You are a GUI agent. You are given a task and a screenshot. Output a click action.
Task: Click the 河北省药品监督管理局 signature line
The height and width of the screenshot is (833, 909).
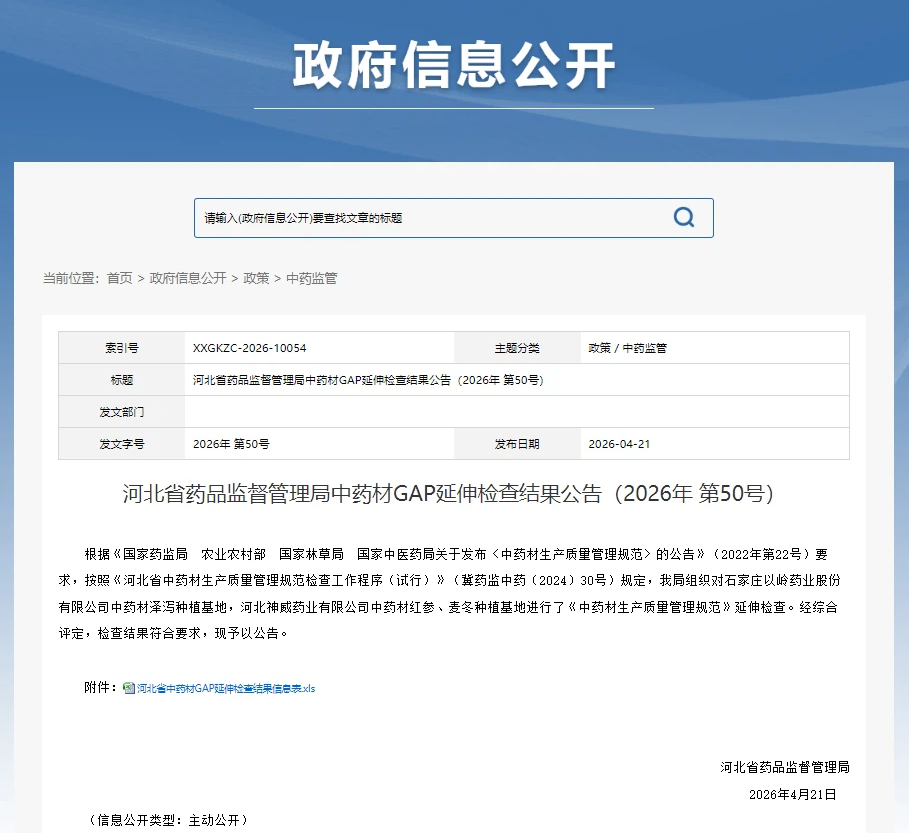pos(784,768)
